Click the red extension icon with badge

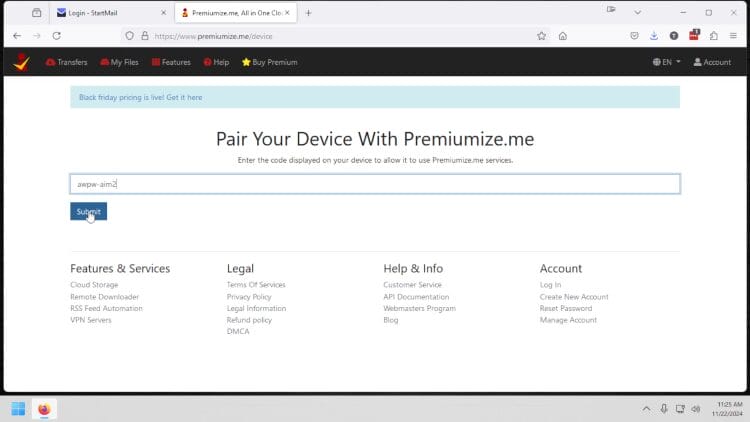(x=694, y=35)
